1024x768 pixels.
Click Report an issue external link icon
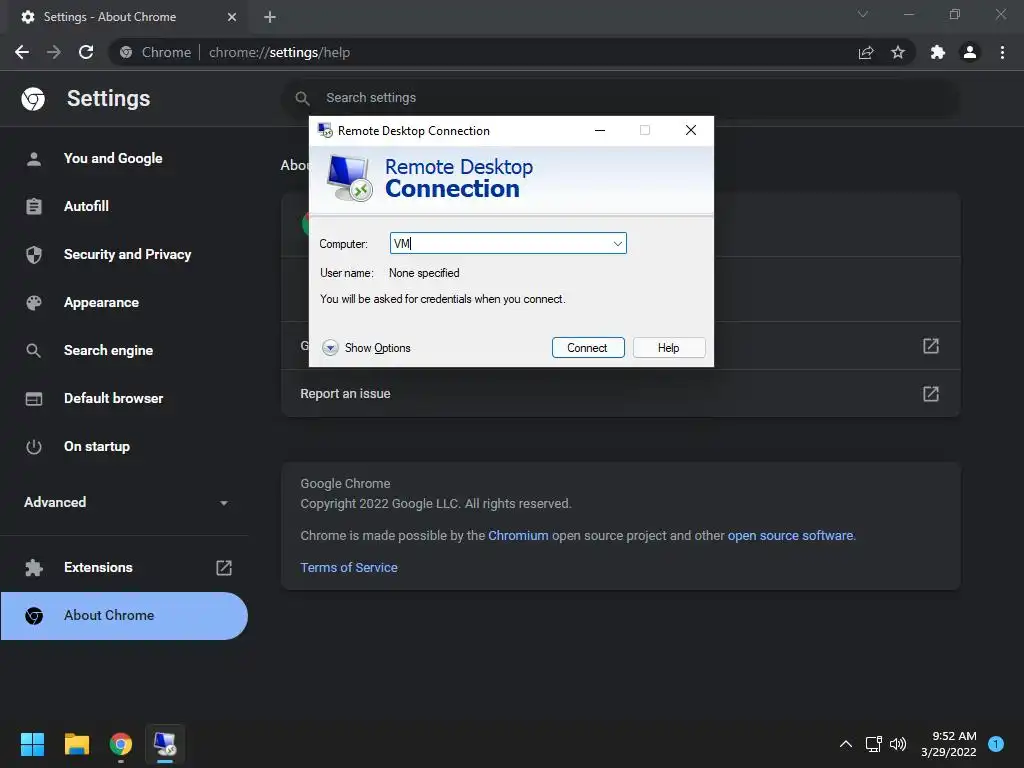(x=931, y=394)
